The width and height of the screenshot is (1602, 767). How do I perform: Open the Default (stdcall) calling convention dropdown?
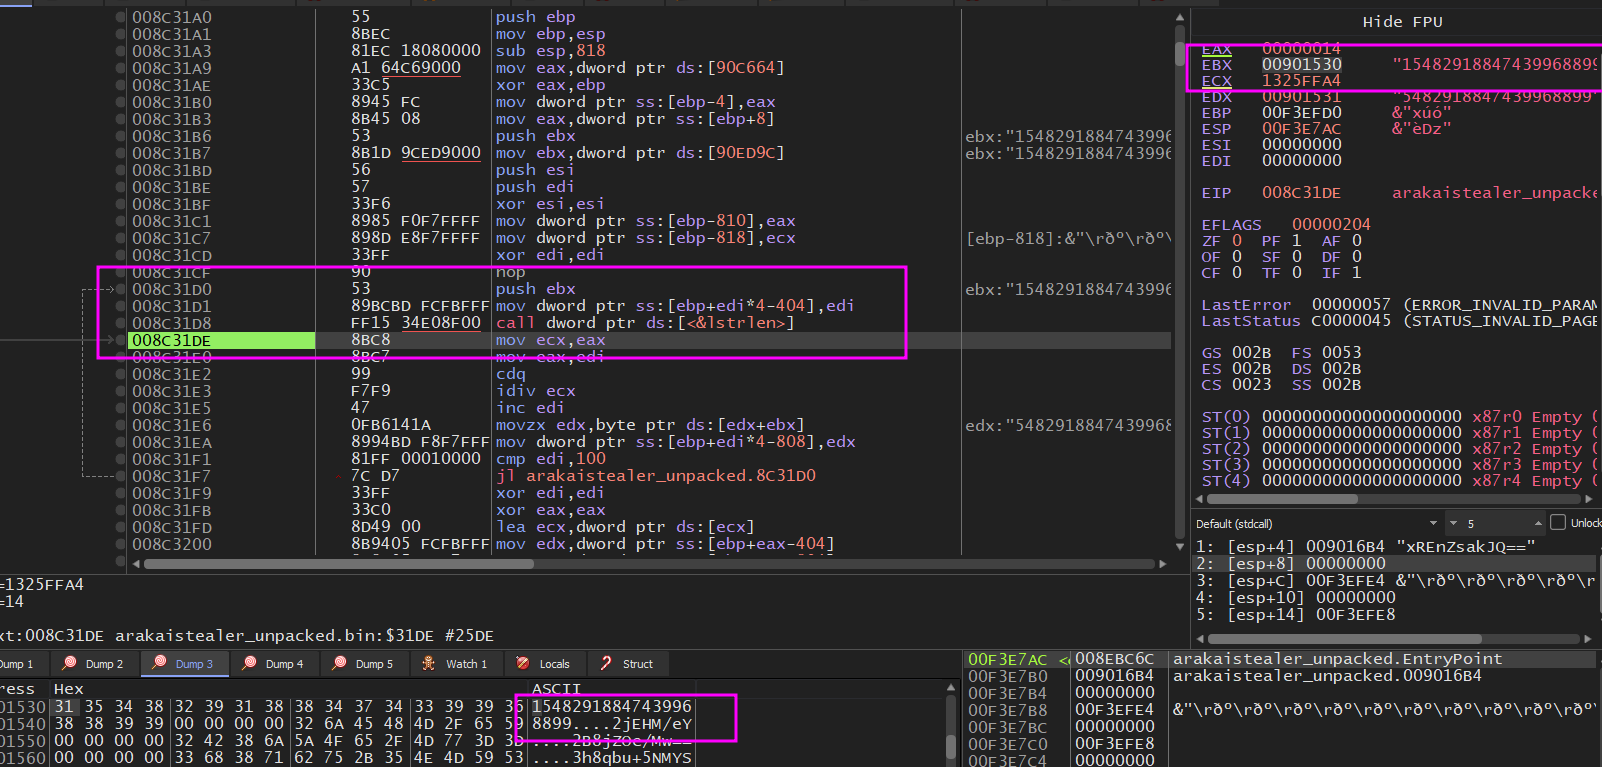[x=1433, y=523]
